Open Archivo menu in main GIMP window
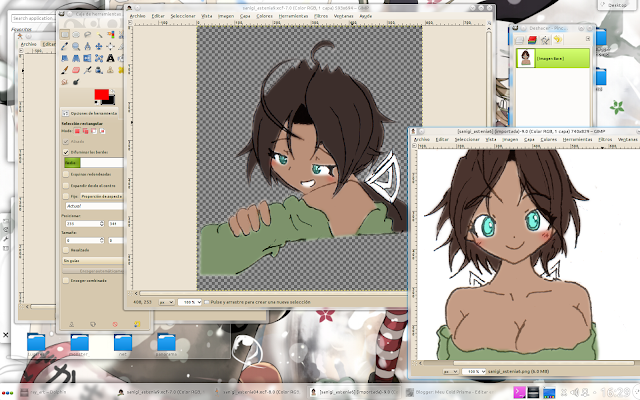640x400 pixels. pos(138,16)
